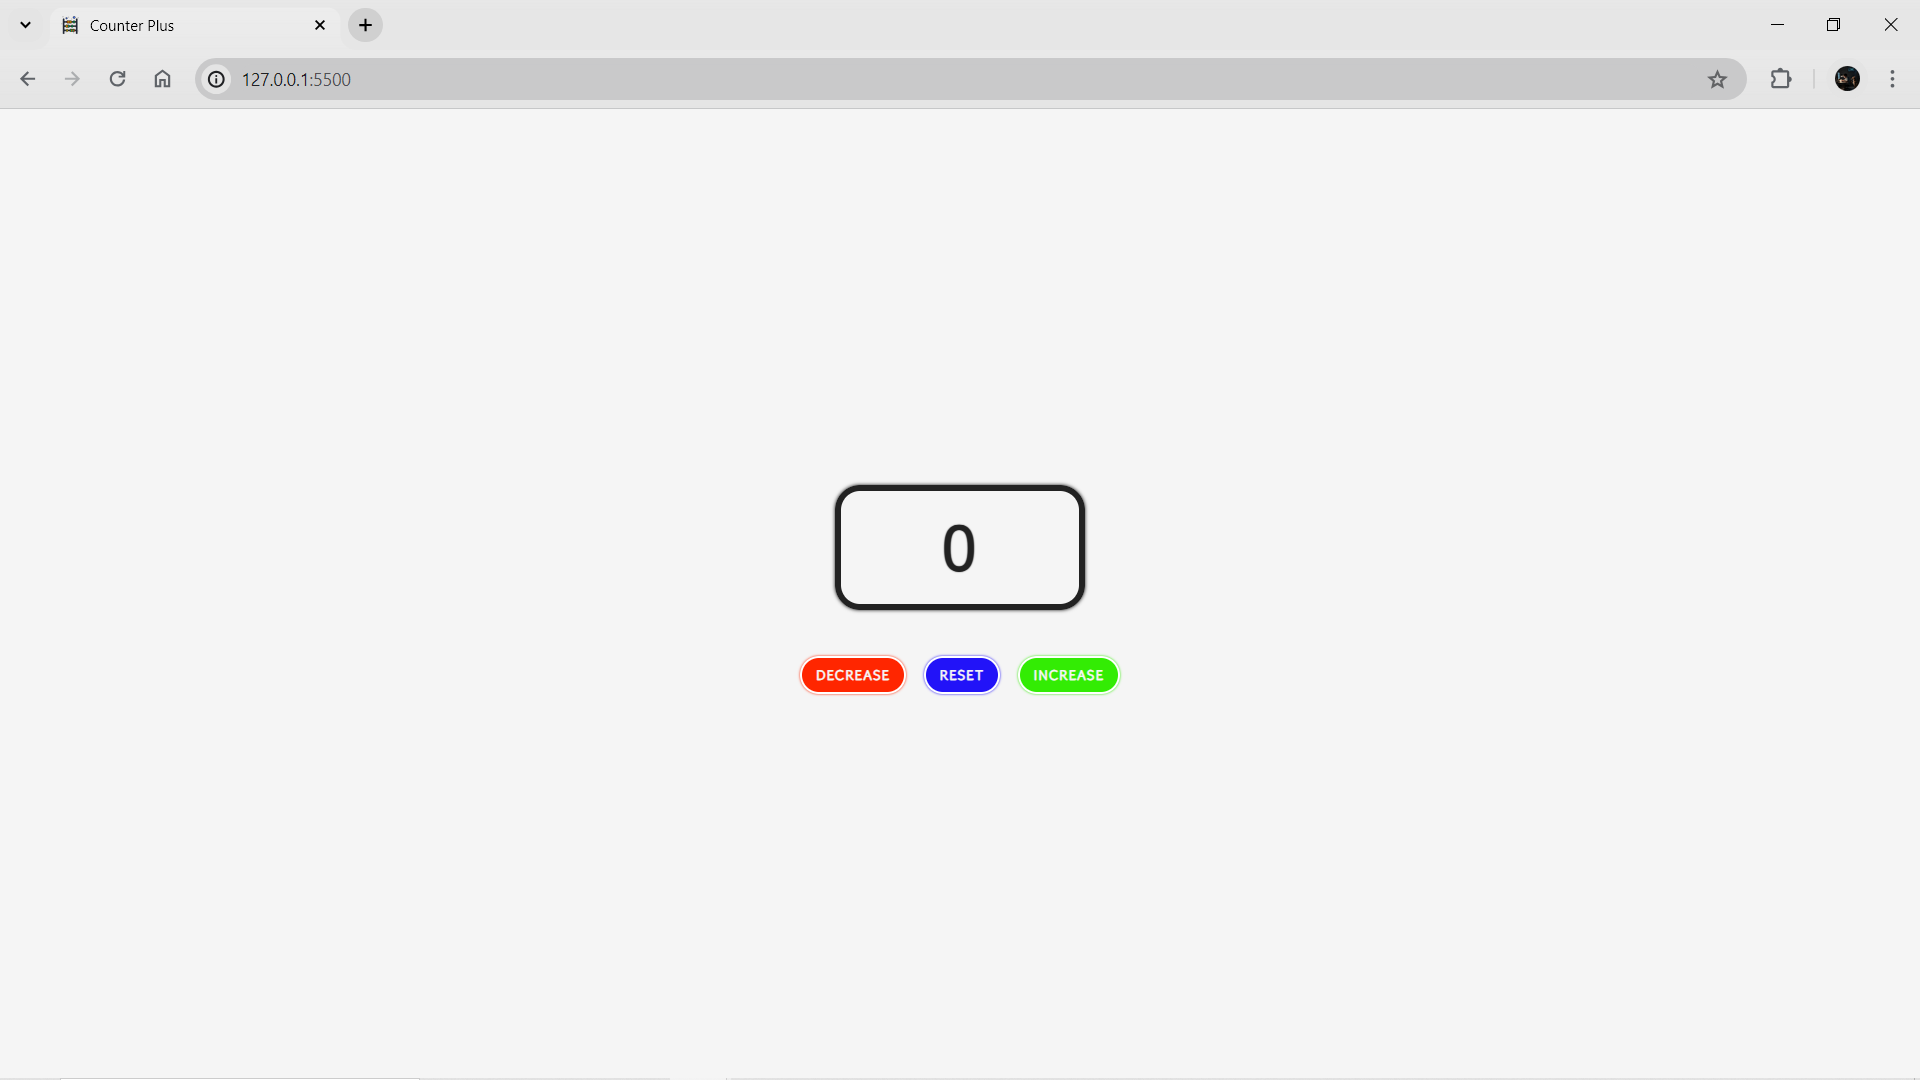Open a new browser tab
This screenshot has height=1080, width=1920.
click(365, 24)
